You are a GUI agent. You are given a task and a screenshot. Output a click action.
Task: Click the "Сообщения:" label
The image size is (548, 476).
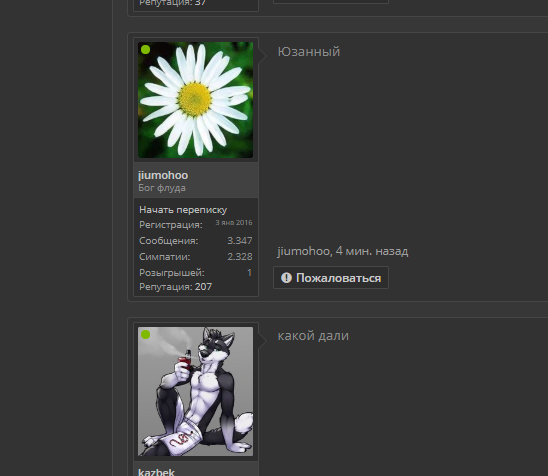(169, 241)
